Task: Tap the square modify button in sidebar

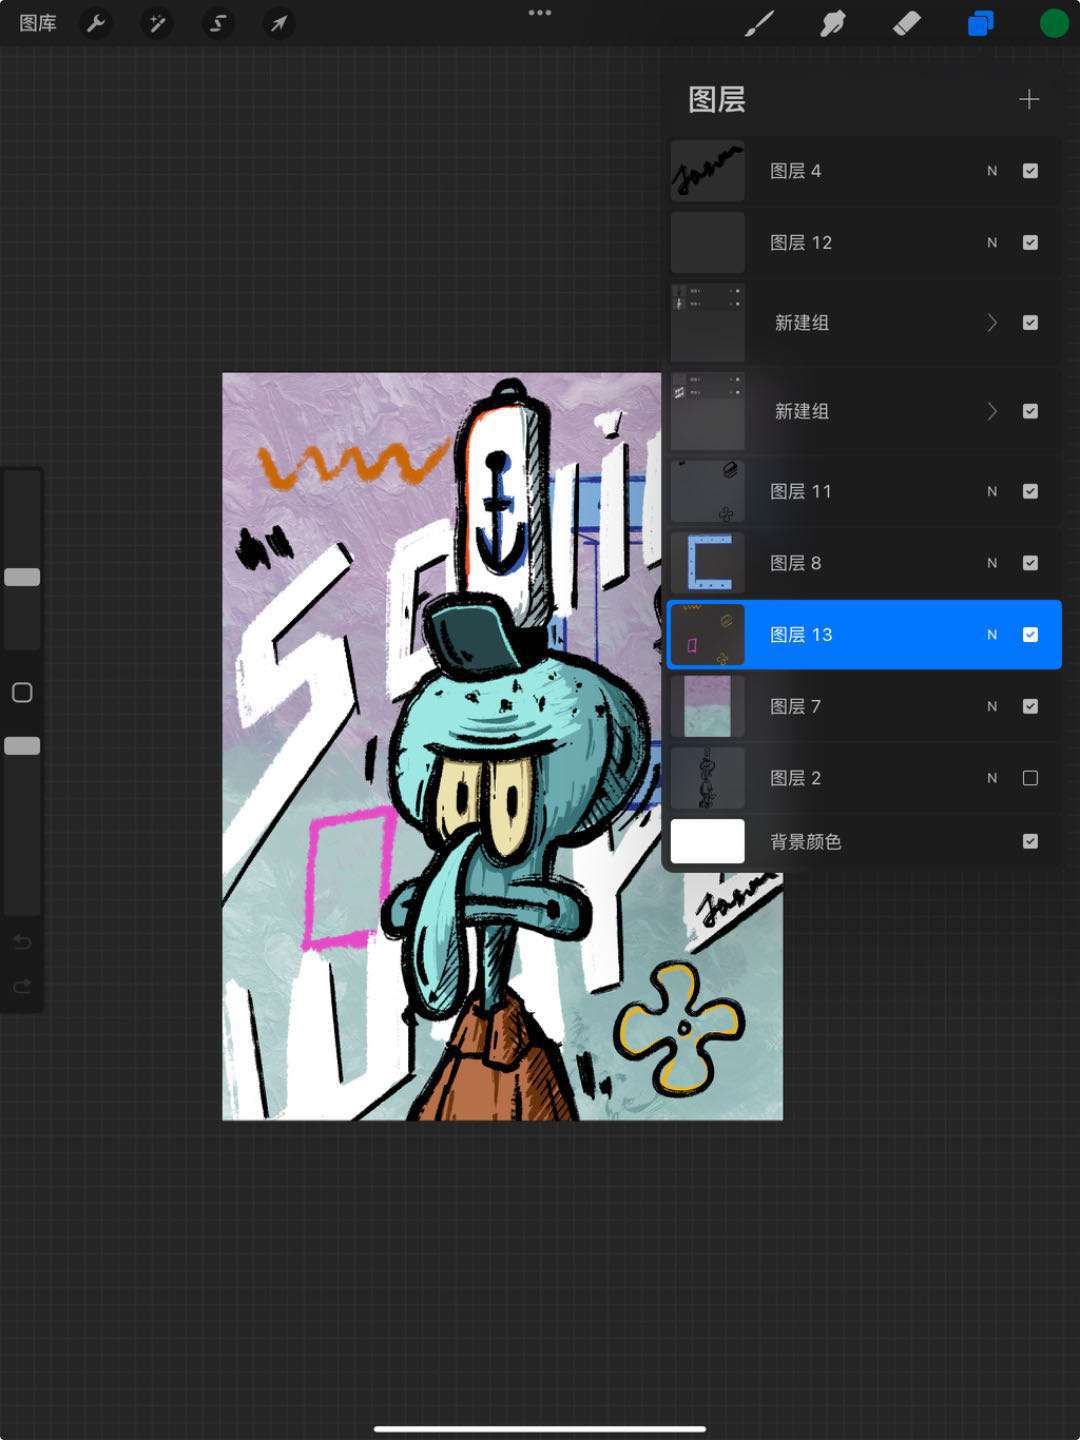Action: point(22,692)
